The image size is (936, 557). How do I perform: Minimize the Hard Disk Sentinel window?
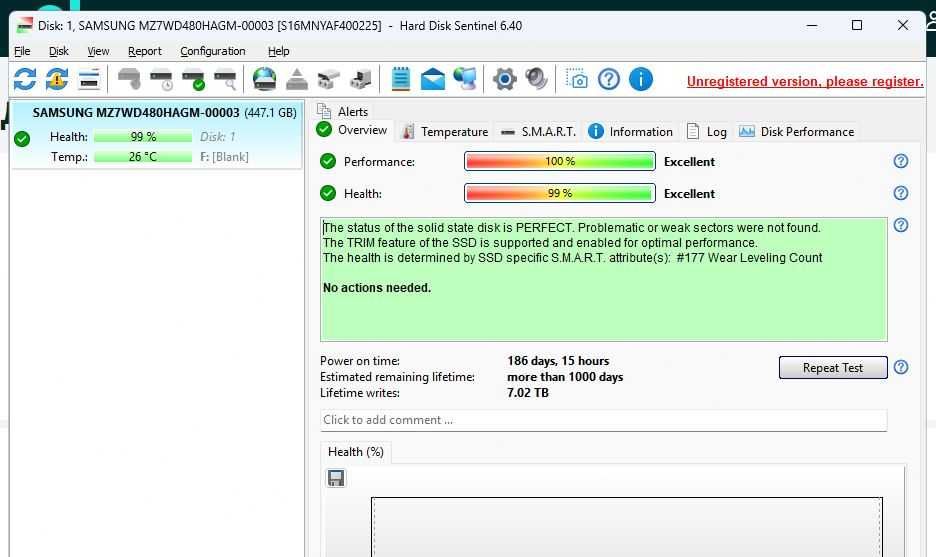point(812,25)
